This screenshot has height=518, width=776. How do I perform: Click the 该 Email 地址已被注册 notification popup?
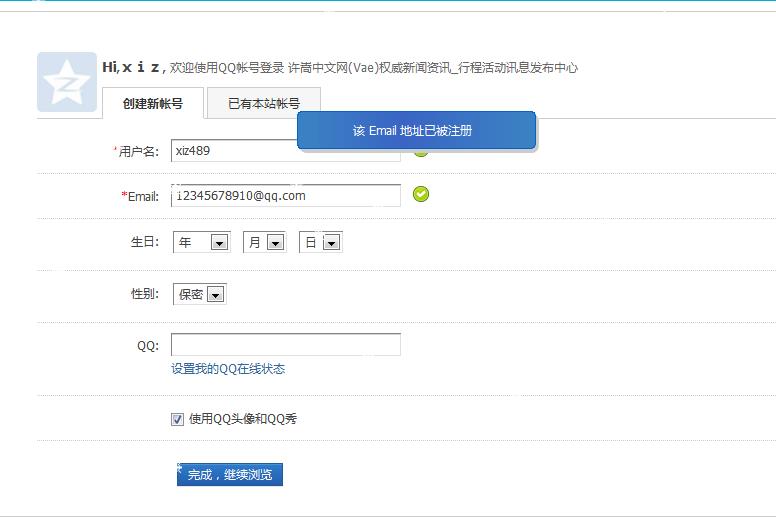416,130
